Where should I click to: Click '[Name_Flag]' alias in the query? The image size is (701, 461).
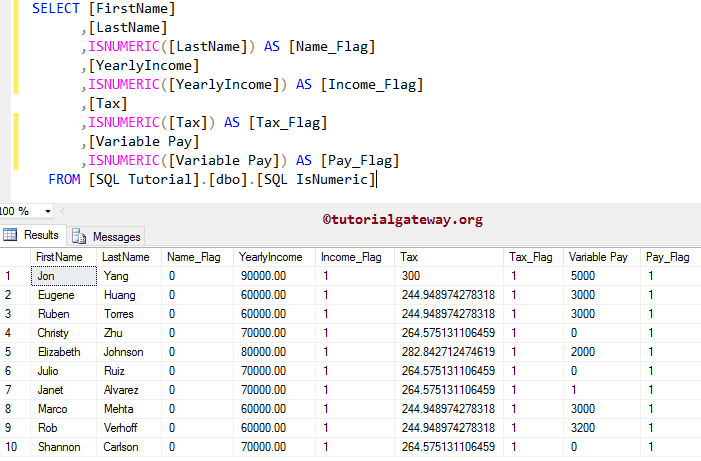(332, 47)
